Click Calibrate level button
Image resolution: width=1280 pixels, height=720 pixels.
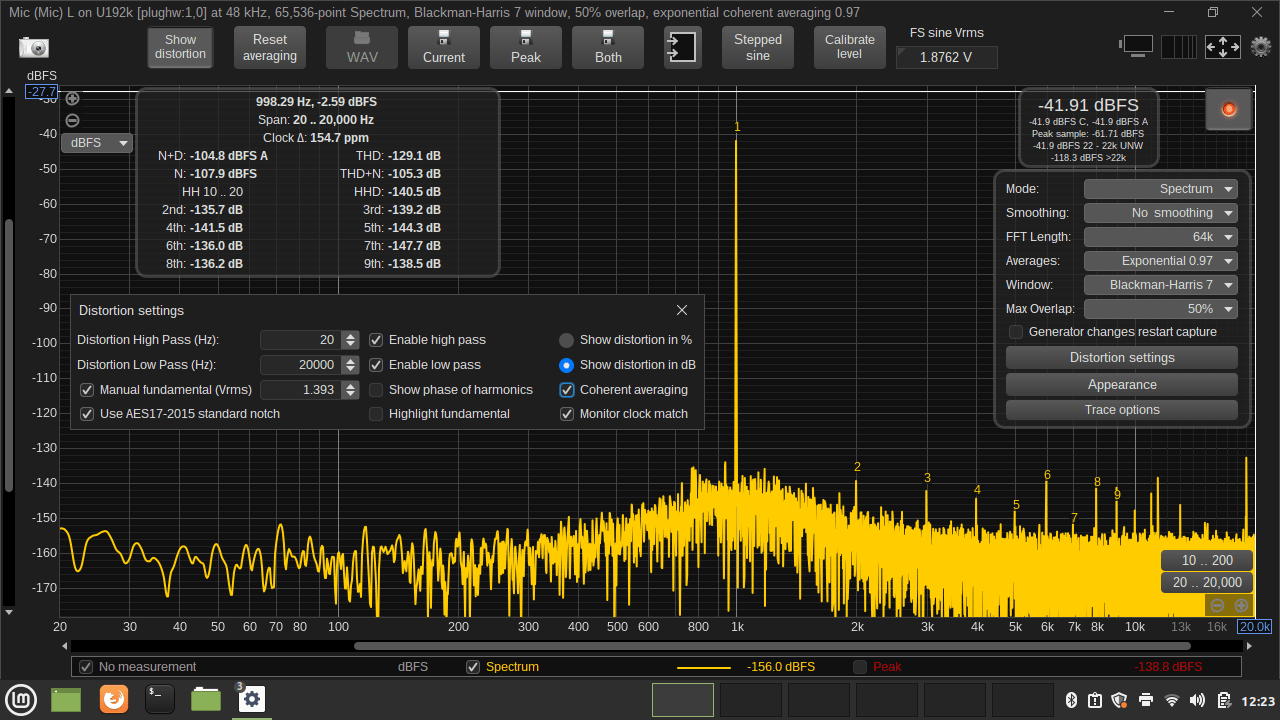tap(850, 47)
